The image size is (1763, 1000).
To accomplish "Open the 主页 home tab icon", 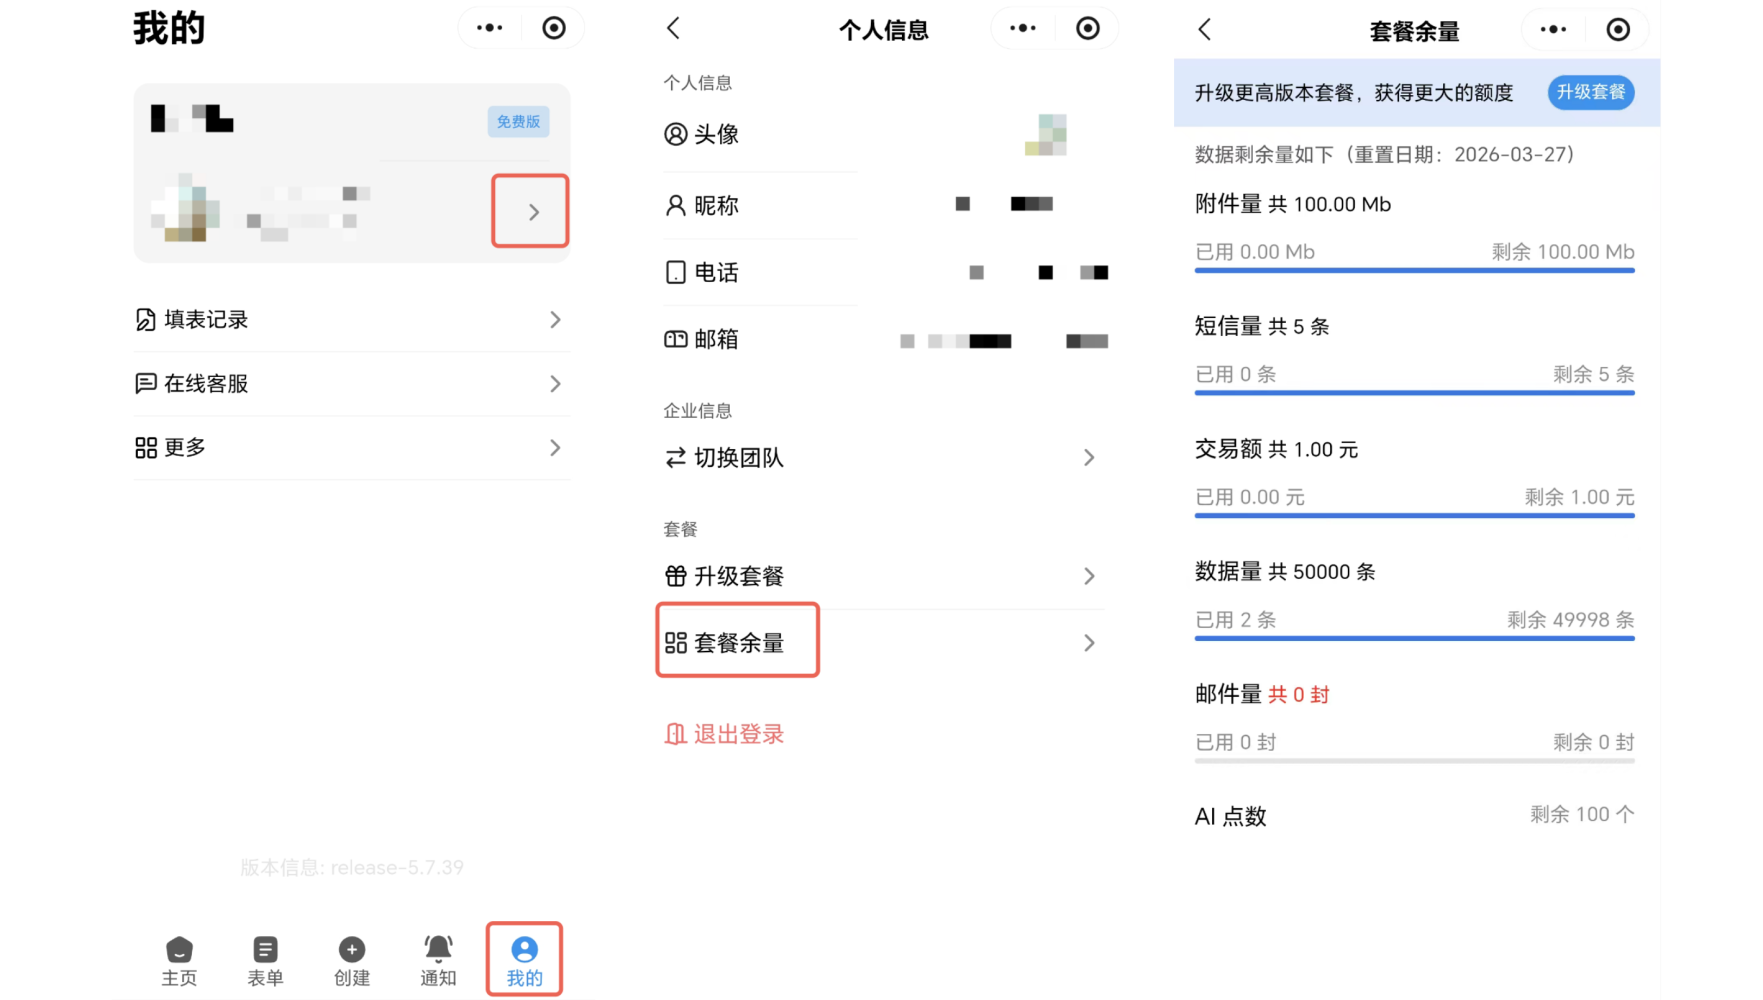I will (x=179, y=950).
